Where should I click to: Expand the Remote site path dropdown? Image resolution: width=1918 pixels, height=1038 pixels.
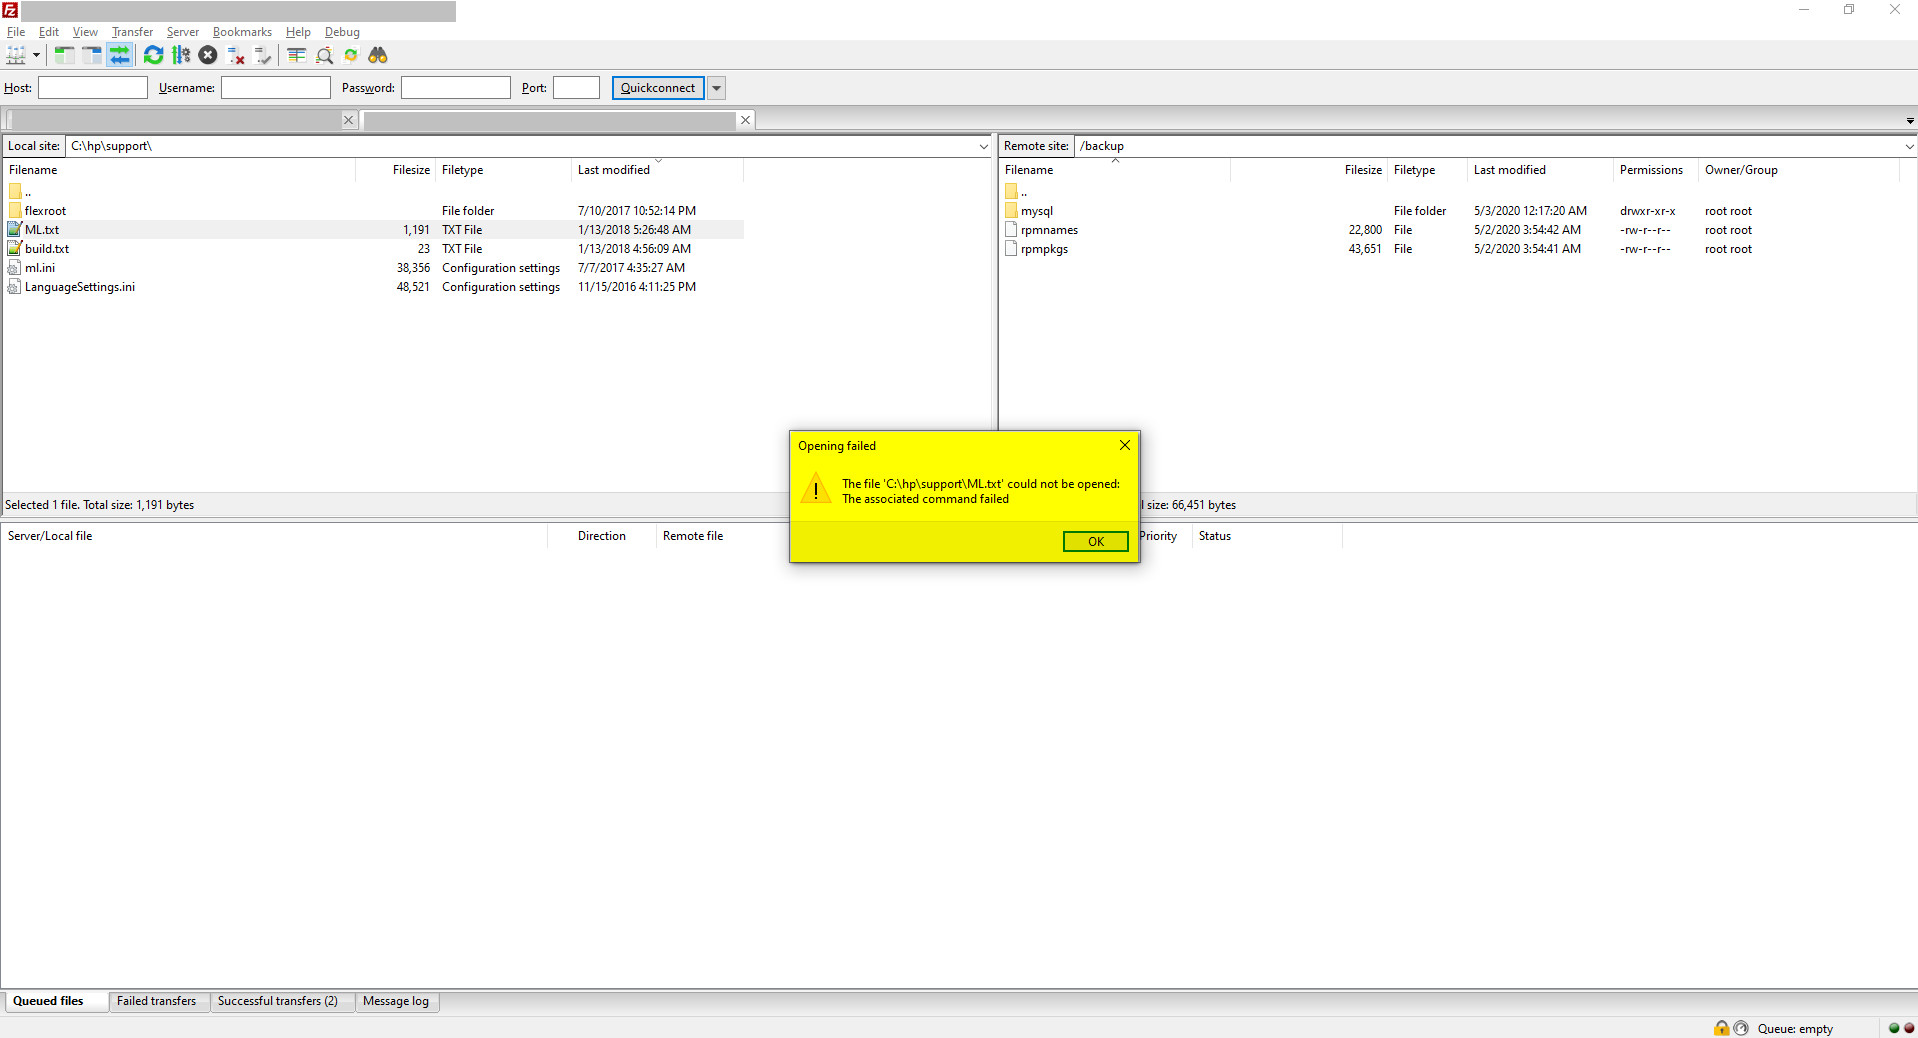(x=1909, y=147)
